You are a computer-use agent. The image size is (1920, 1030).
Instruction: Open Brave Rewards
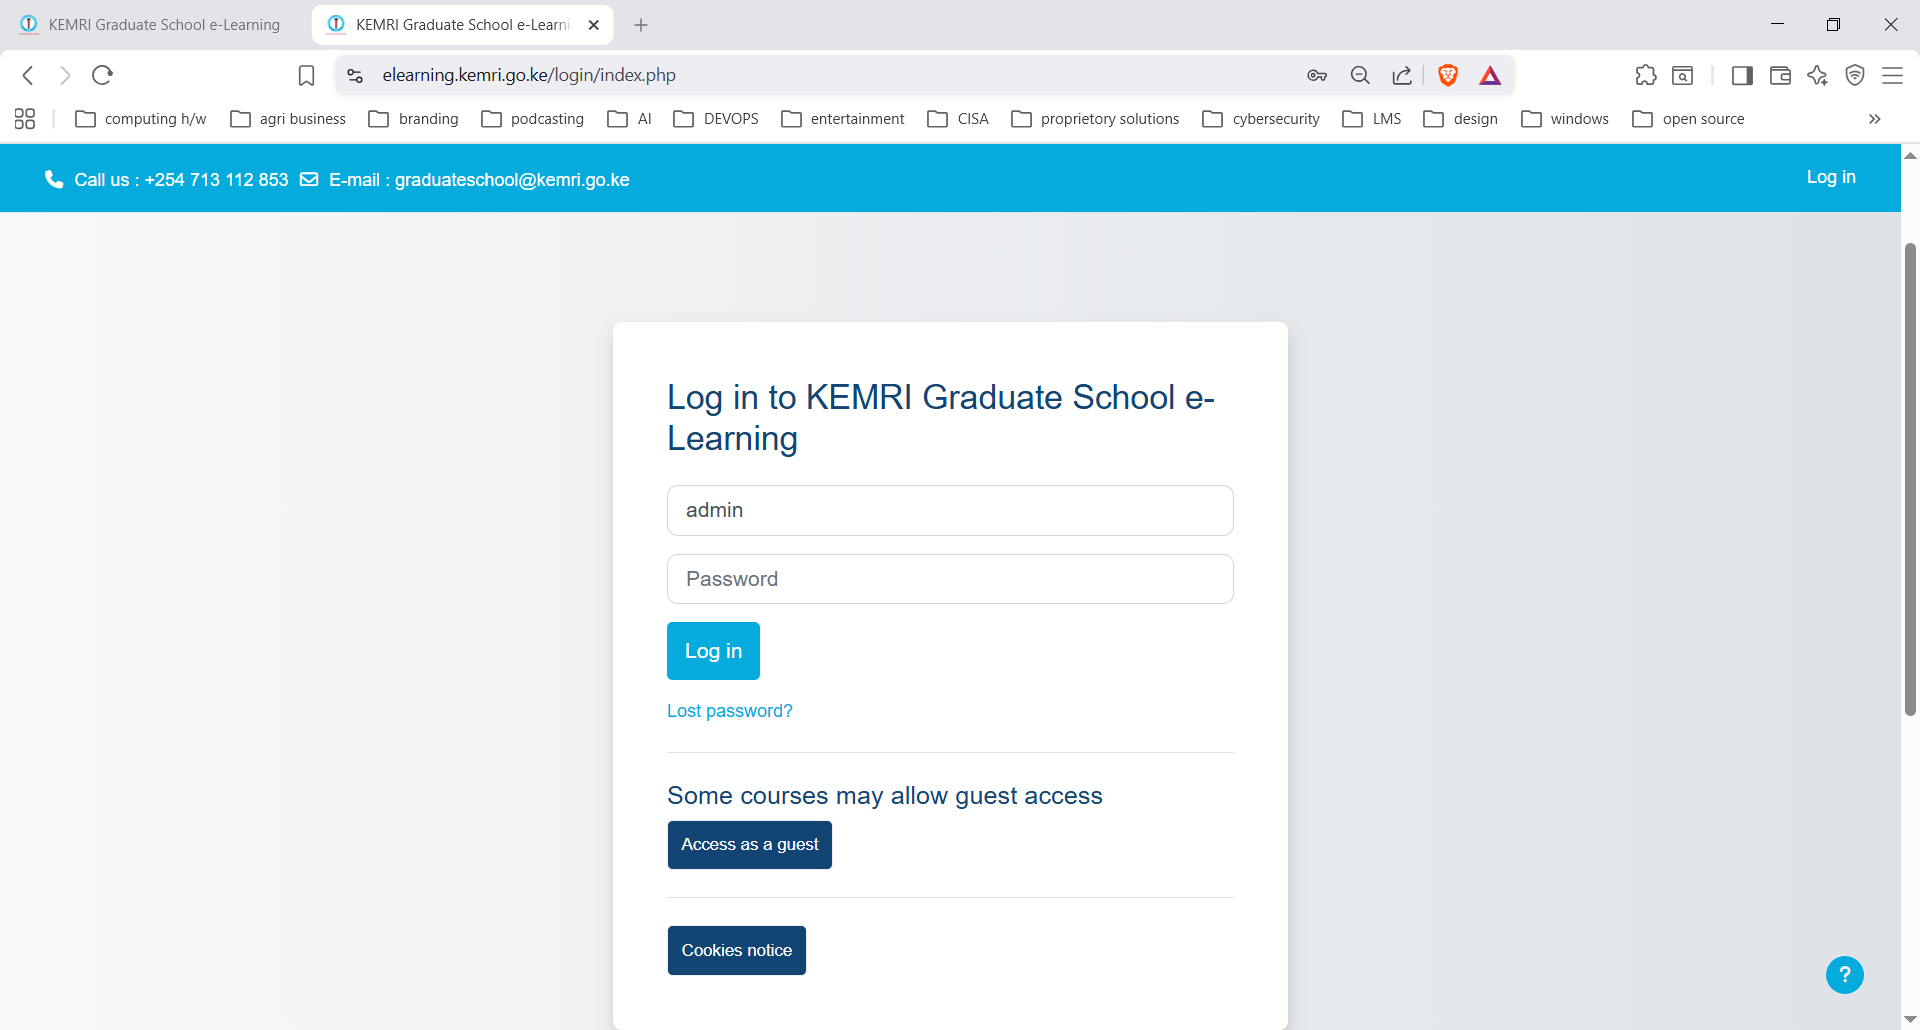(1490, 75)
